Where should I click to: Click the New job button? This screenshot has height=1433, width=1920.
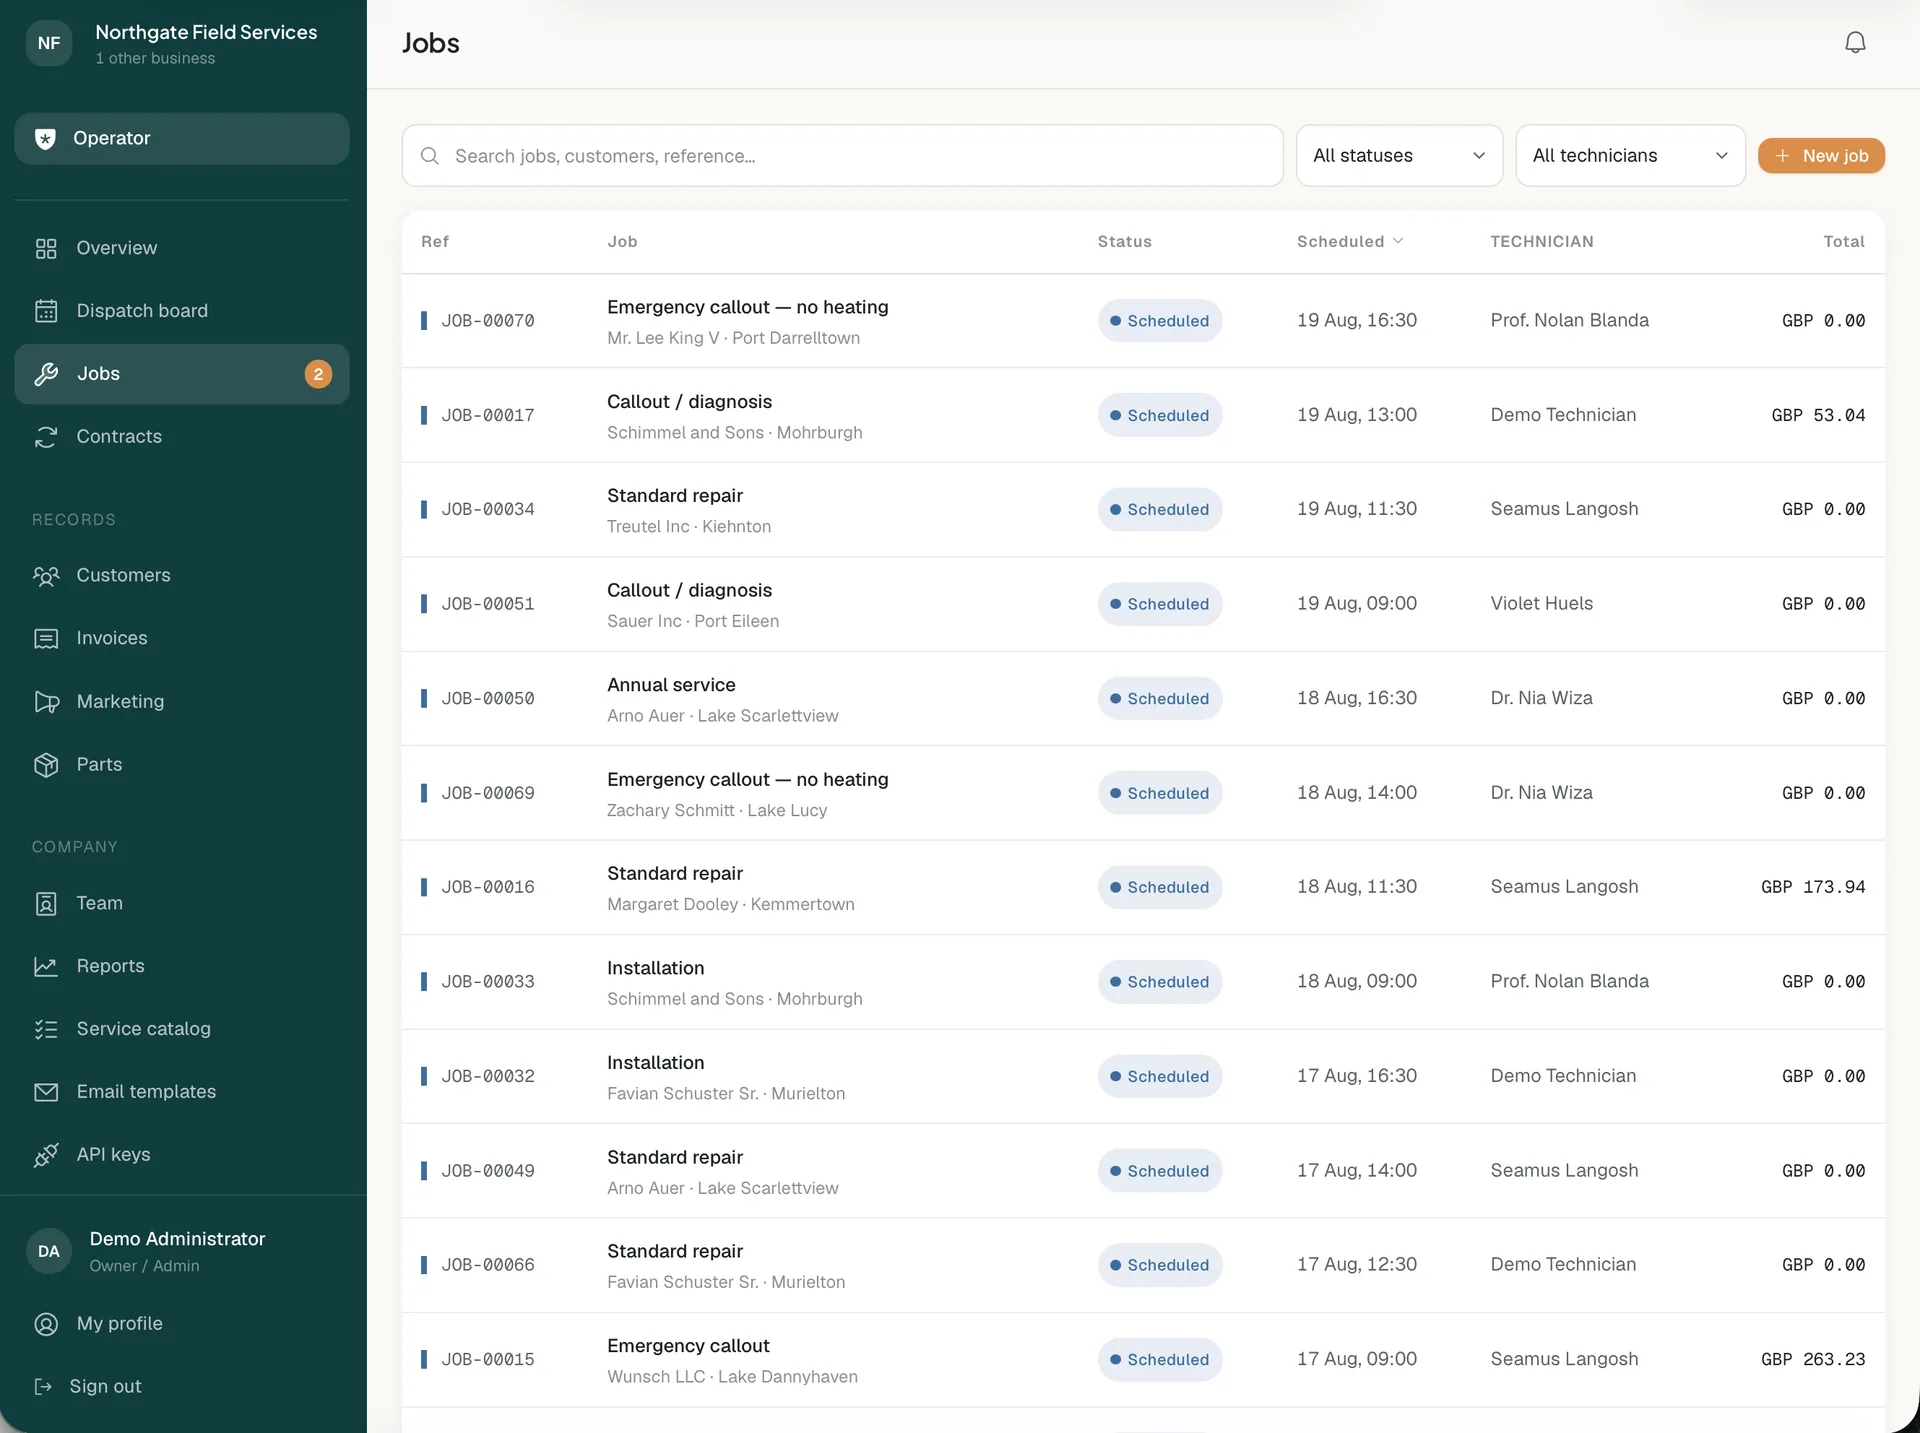[1821, 156]
